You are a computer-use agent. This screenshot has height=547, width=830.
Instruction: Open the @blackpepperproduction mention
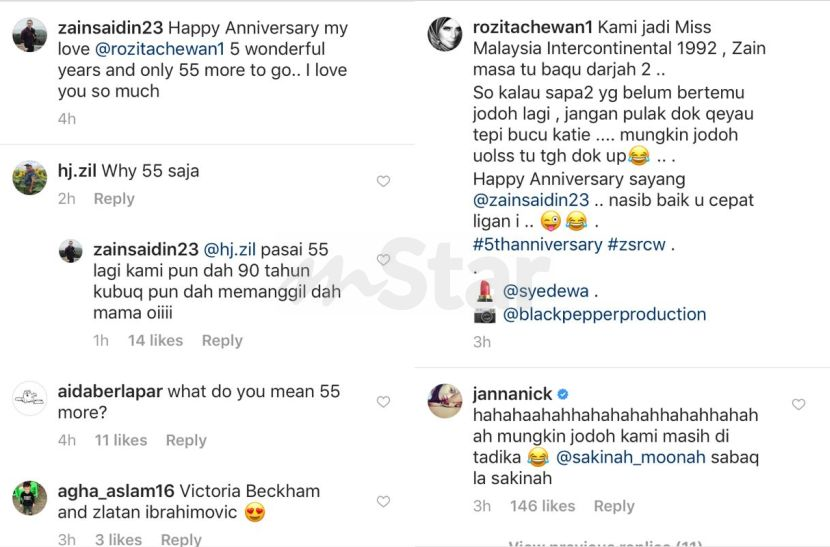(x=604, y=314)
